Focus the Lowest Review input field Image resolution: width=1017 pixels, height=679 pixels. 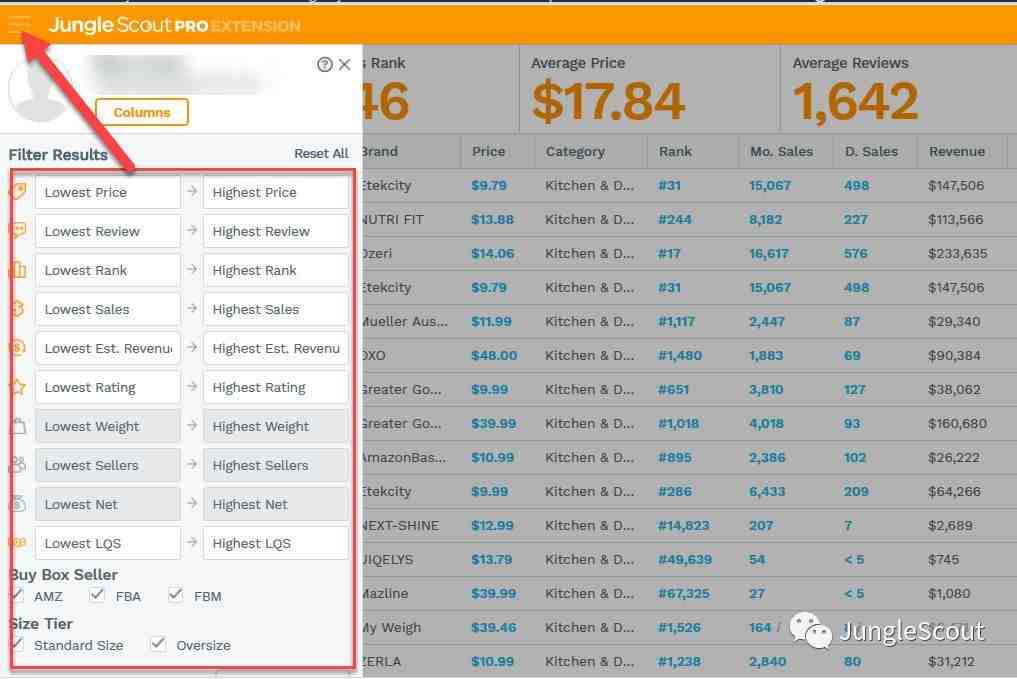(x=108, y=231)
